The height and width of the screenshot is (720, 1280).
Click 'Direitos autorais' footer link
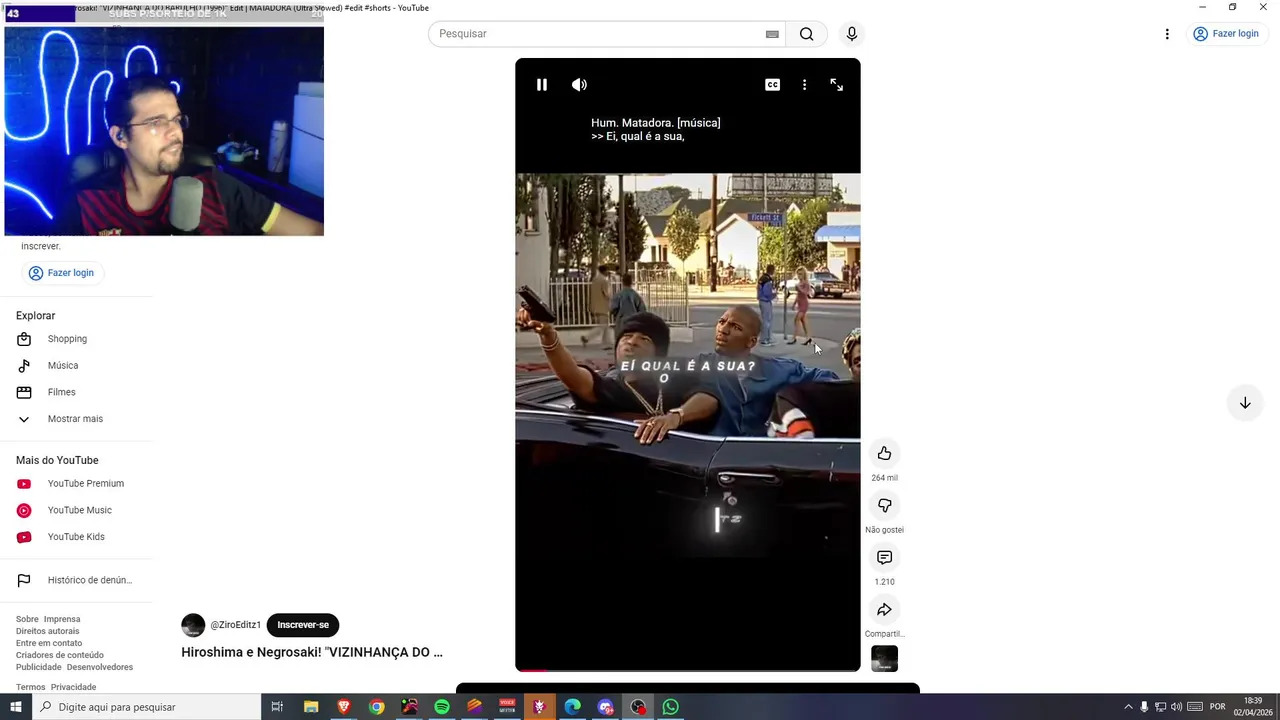47,631
